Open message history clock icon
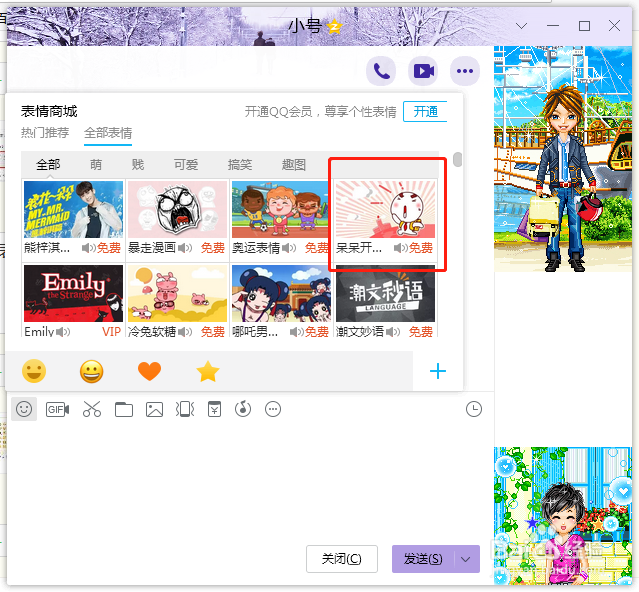Viewport: 639px width, 592px height. [474, 409]
